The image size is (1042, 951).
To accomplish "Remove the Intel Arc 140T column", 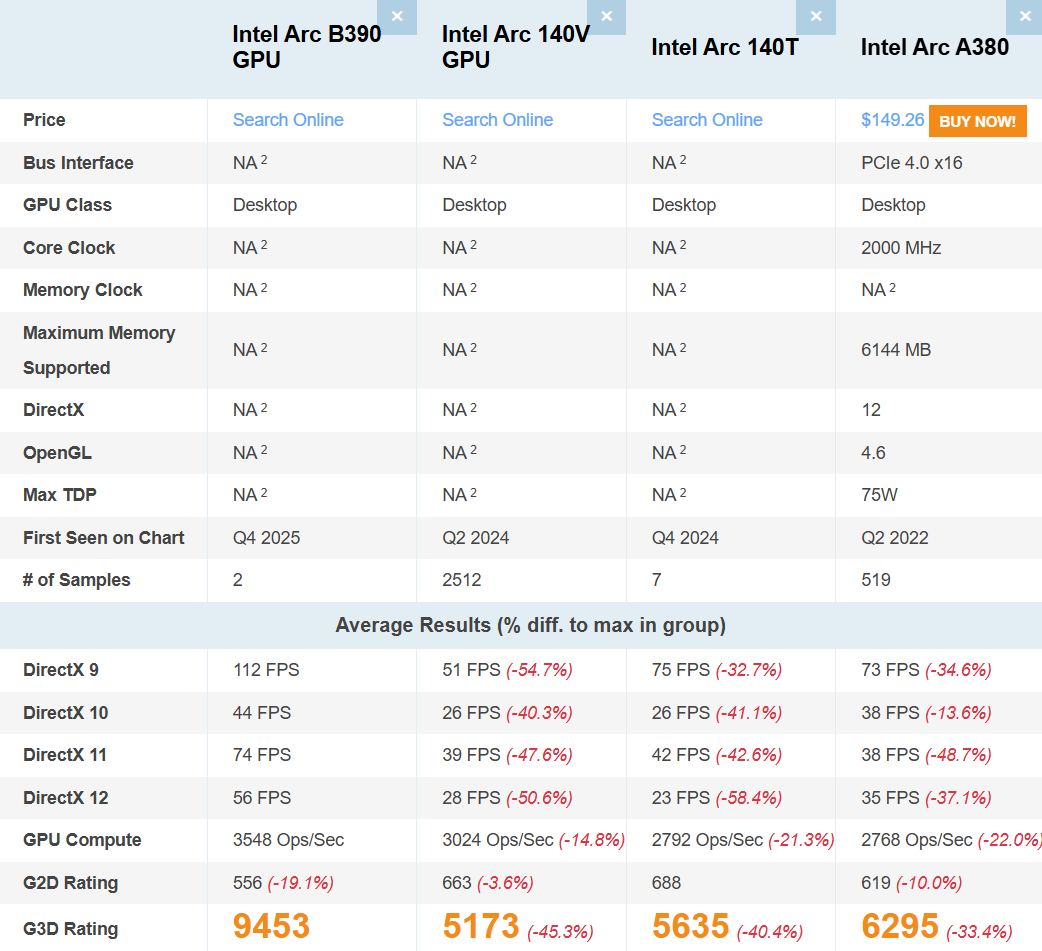I will click(x=816, y=17).
